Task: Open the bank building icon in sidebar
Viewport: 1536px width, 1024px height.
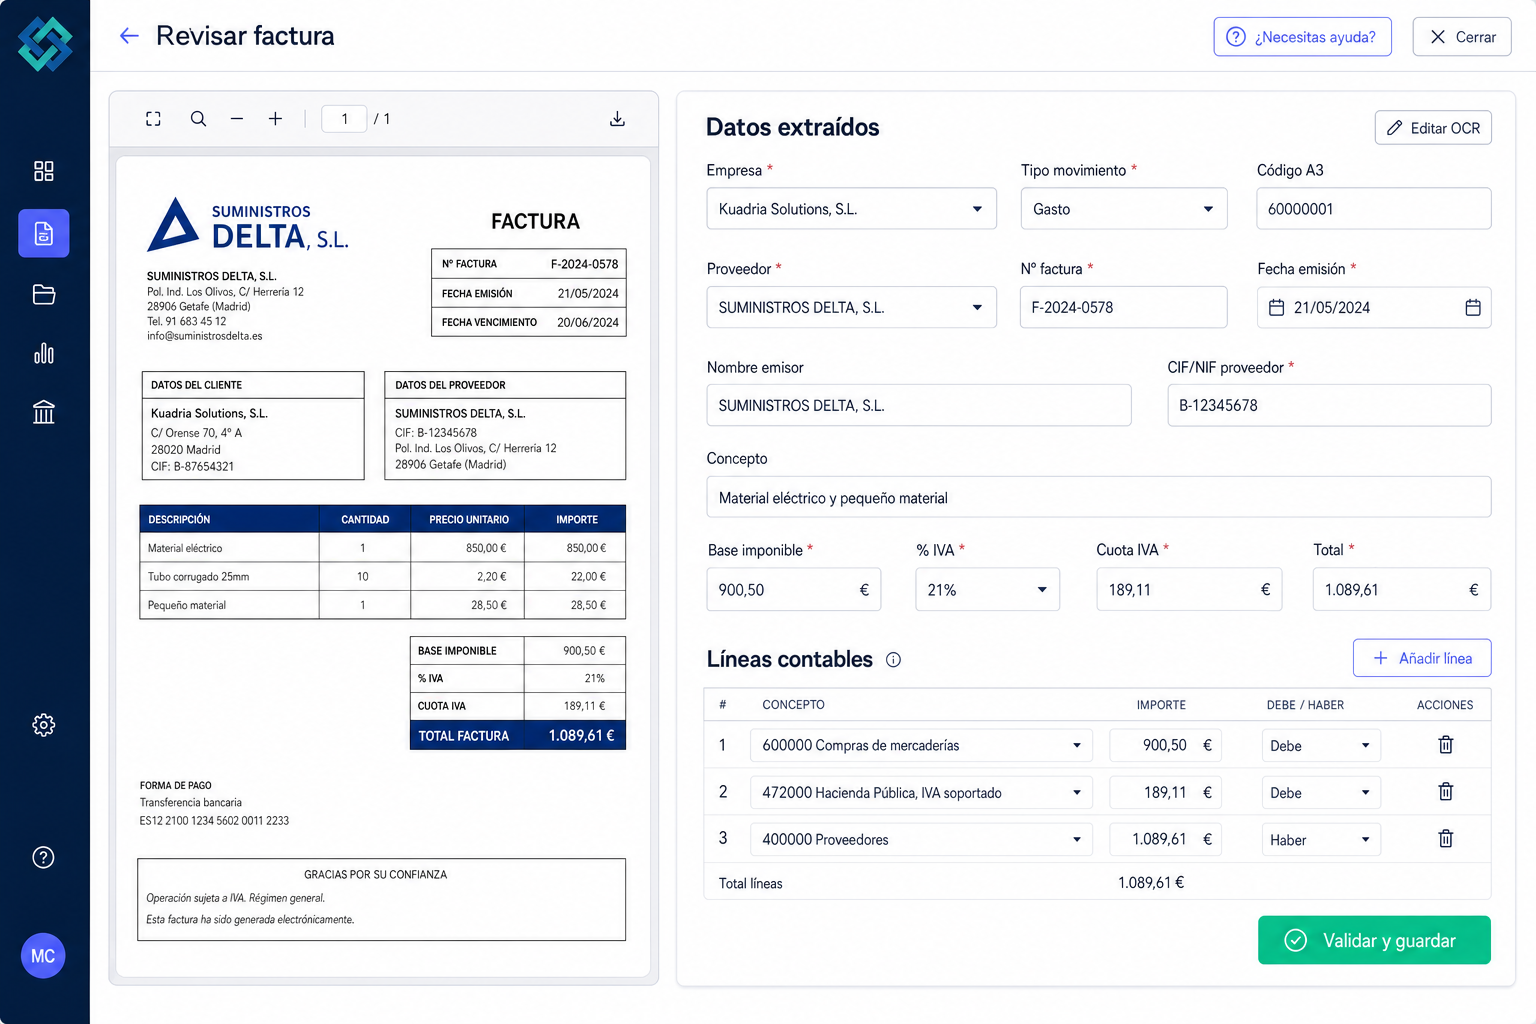Action: coord(44,412)
